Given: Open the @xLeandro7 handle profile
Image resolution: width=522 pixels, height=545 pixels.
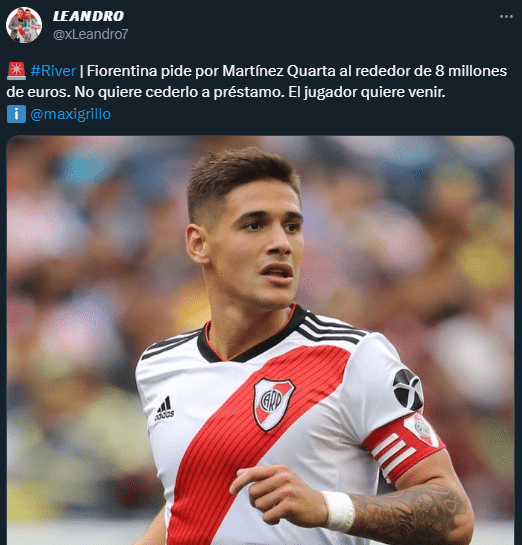Looking at the screenshot, I should click(x=90, y=34).
